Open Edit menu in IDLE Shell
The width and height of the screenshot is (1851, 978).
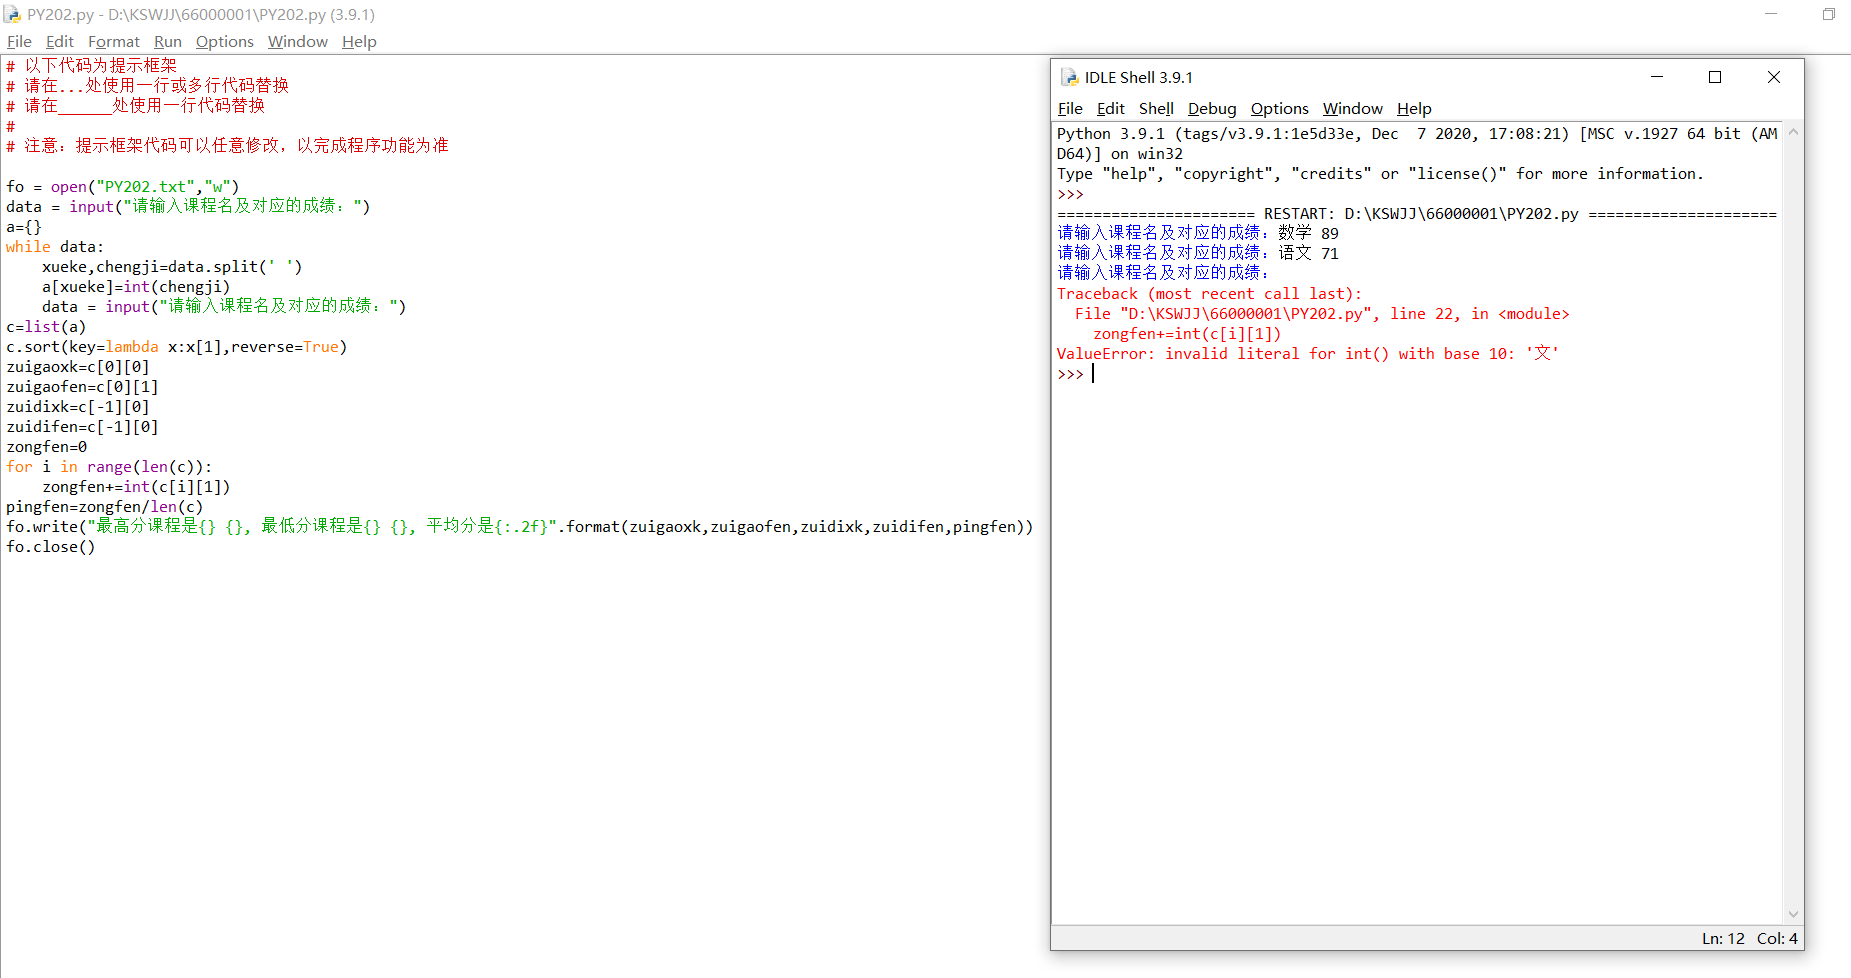coord(1111,108)
